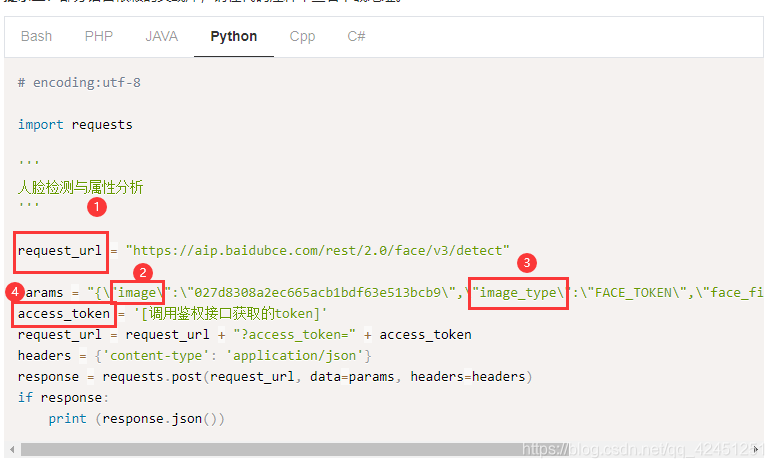This screenshot has height=468, width=774.
Task: Click the hash 027d8308a2ec665acb1bdf63e513bcb9
Action: pos(317,293)
